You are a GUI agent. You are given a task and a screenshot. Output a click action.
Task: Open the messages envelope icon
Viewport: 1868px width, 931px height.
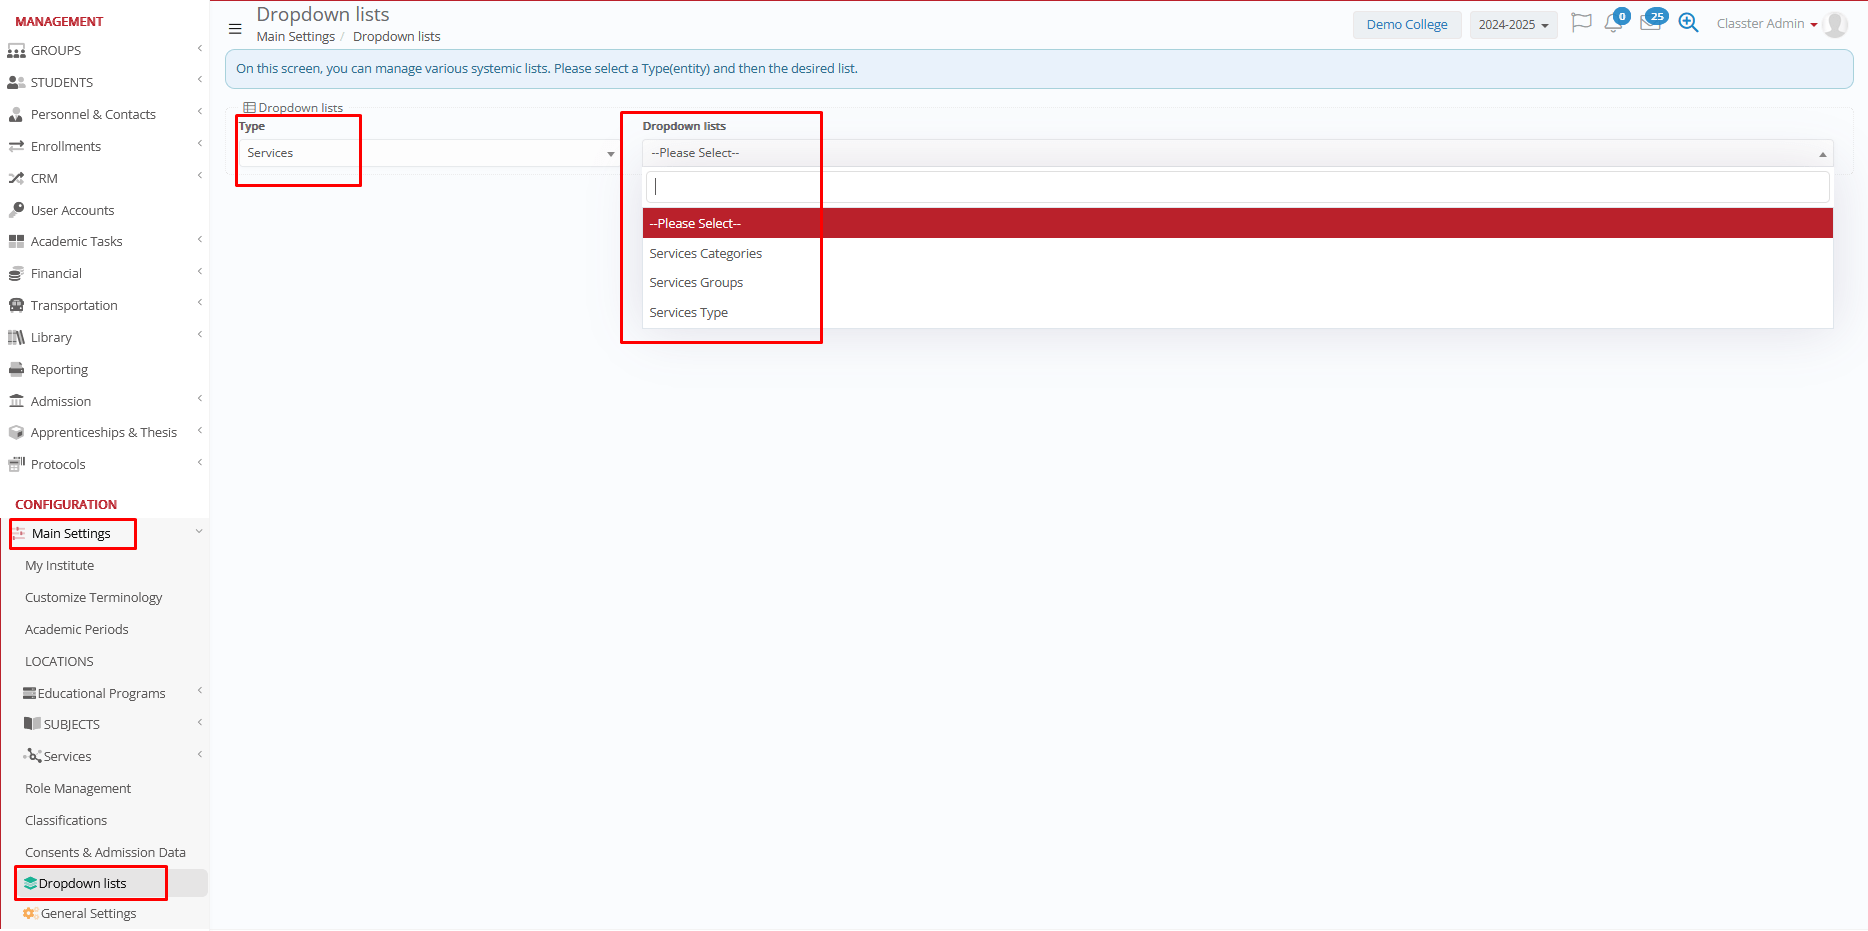point(1650,23)
